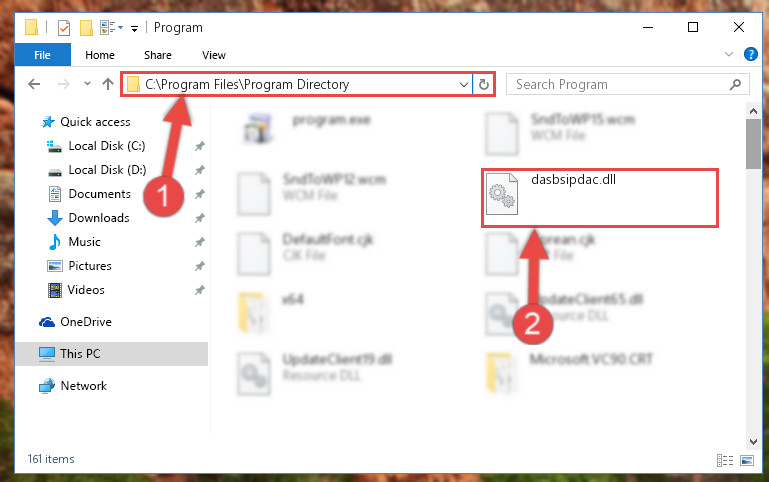
Task: Open the address bar history dropdown
Action: (x=463, y=84)
